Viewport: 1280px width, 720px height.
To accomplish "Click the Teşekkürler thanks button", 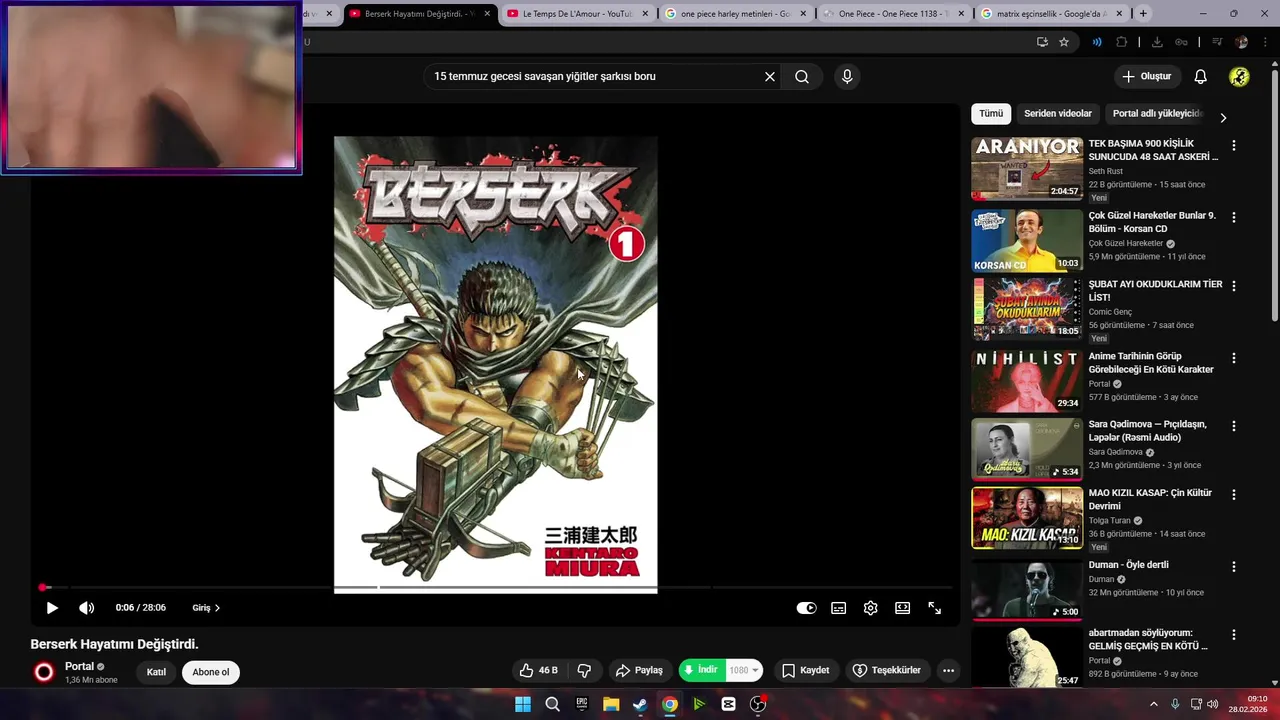I will [x=886, y=670].
